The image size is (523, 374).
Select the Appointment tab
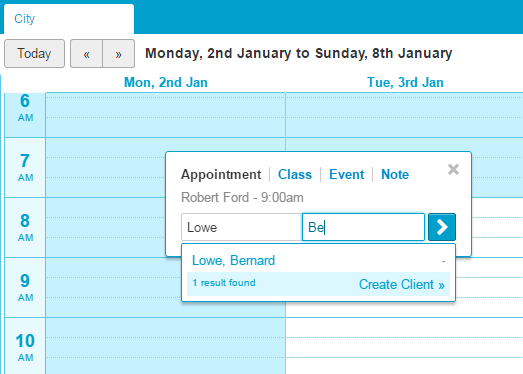(221, 174)
